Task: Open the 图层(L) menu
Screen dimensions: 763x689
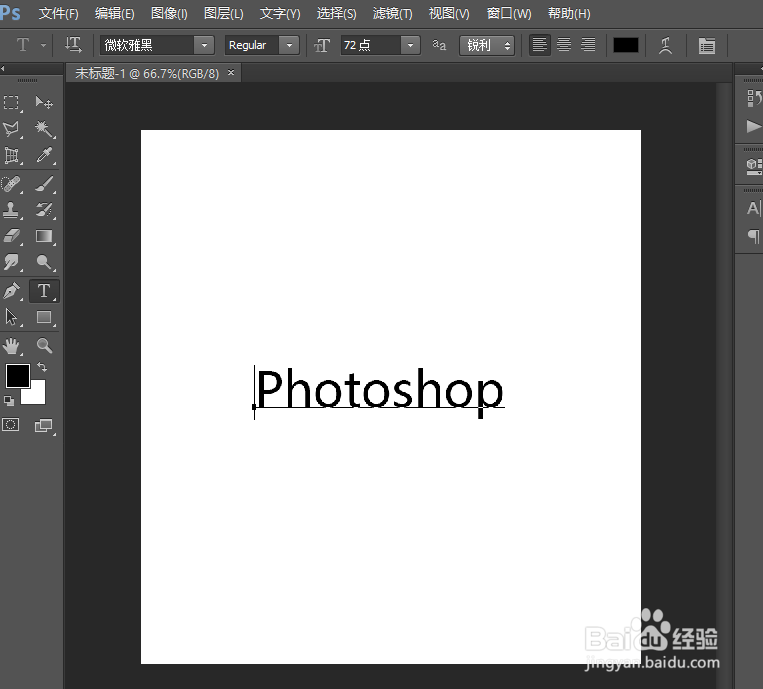Action: coord(223,14)
